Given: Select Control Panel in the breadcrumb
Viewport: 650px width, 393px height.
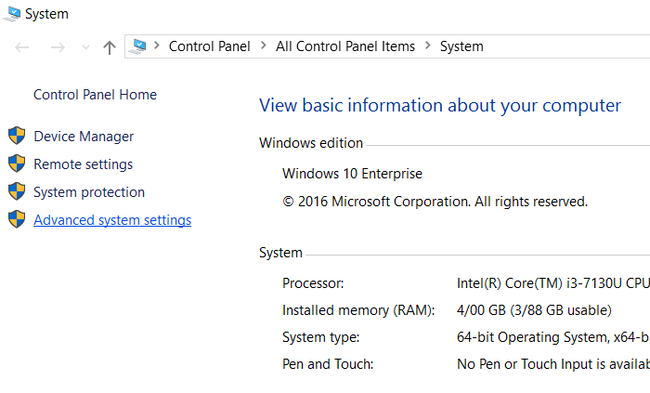Looking at the screenshot, I should (x=209, y=46).
